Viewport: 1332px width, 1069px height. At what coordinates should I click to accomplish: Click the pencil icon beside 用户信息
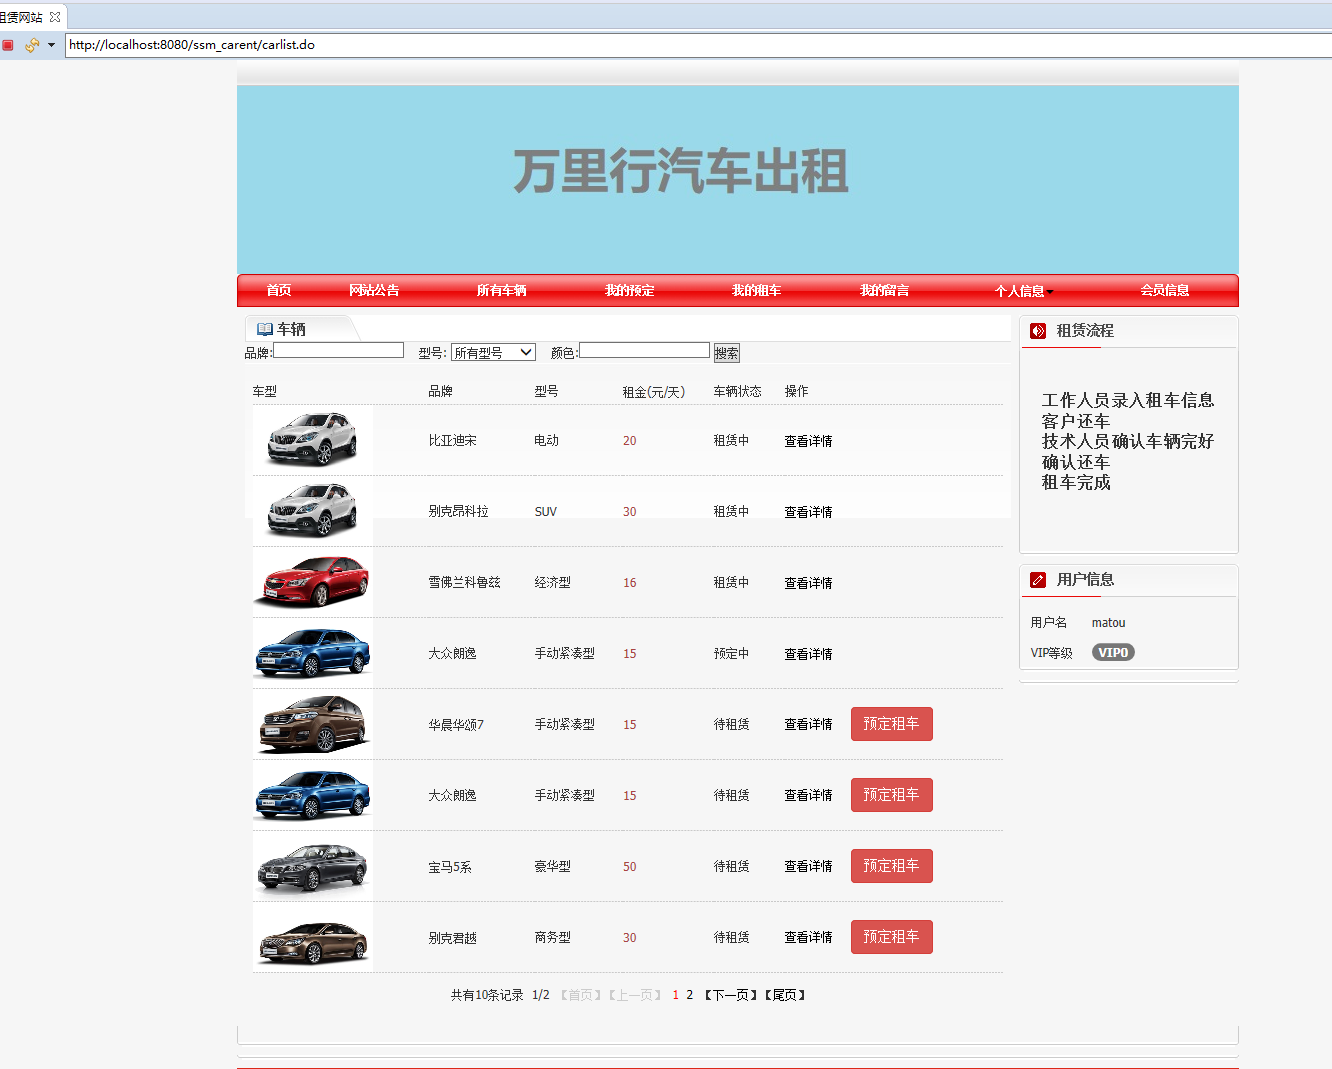(1037, 579)
